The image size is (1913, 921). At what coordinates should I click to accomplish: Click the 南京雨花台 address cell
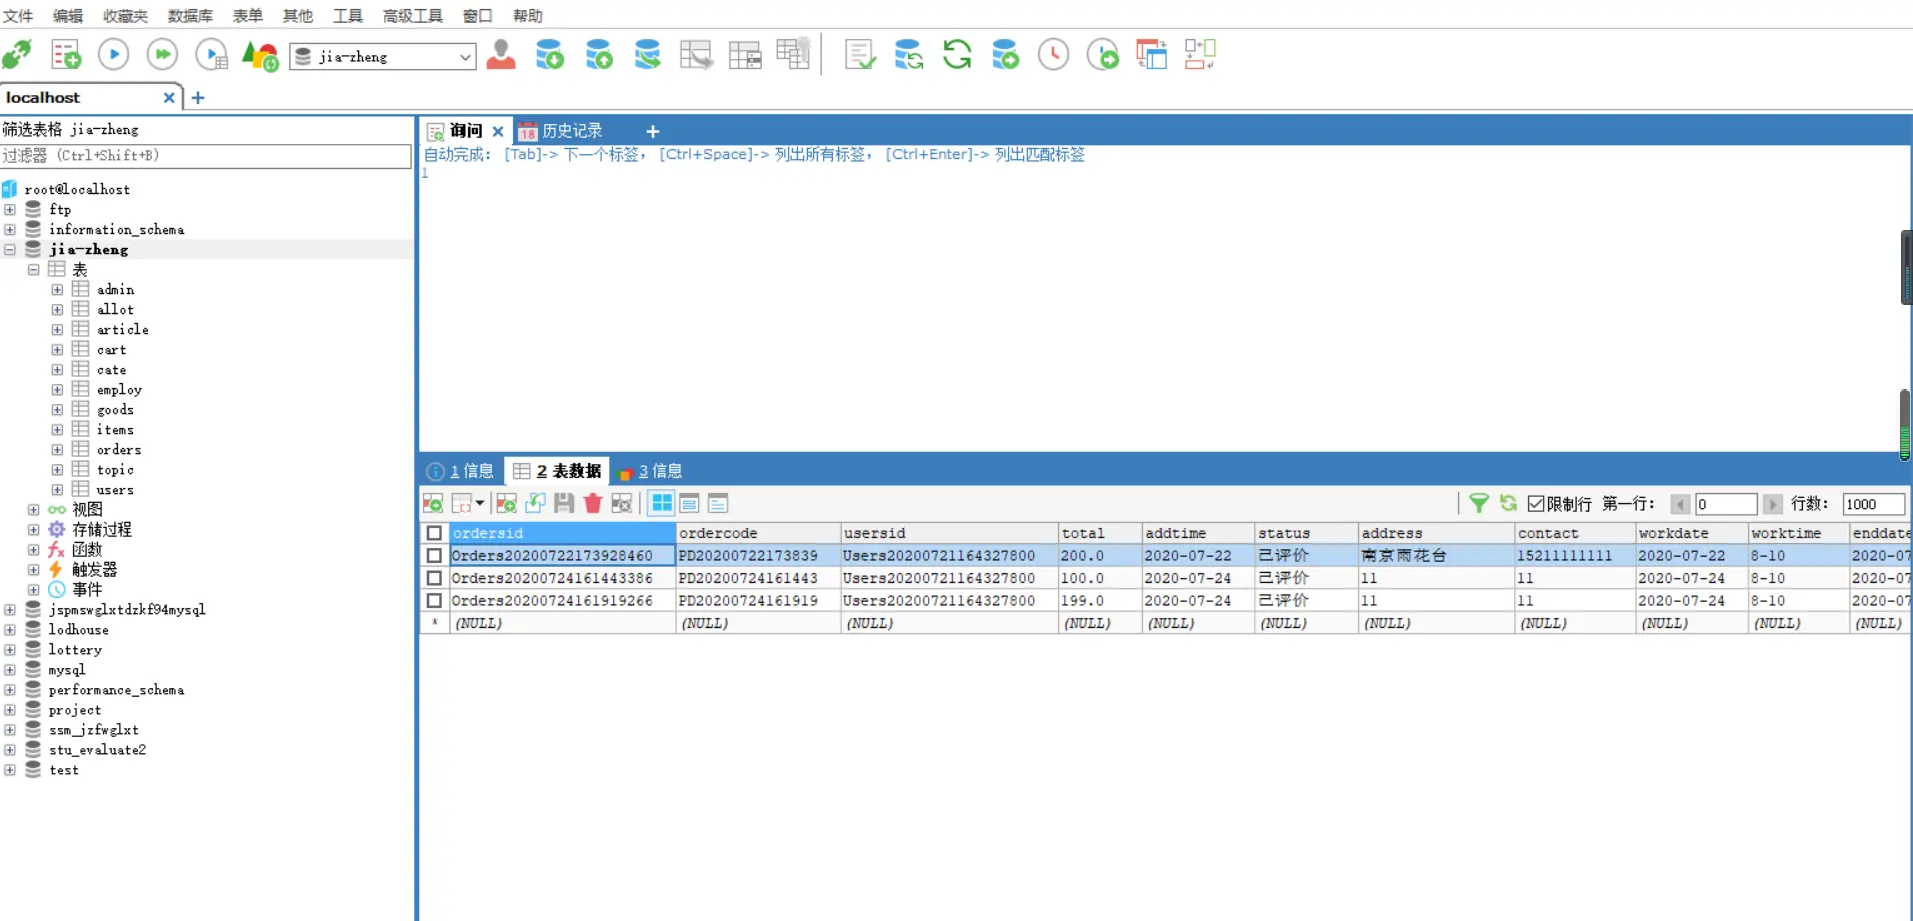point(1435,555)
